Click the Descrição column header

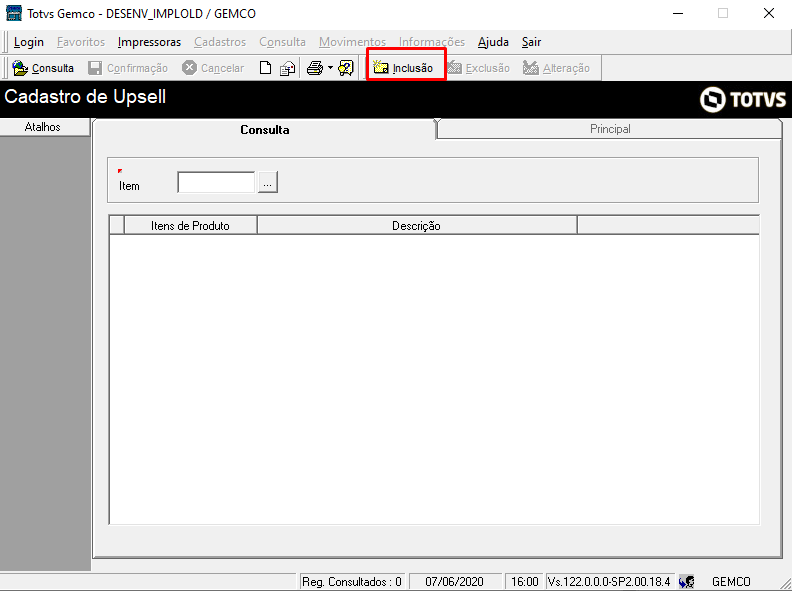pyautogui.click(x=417, y=225)
